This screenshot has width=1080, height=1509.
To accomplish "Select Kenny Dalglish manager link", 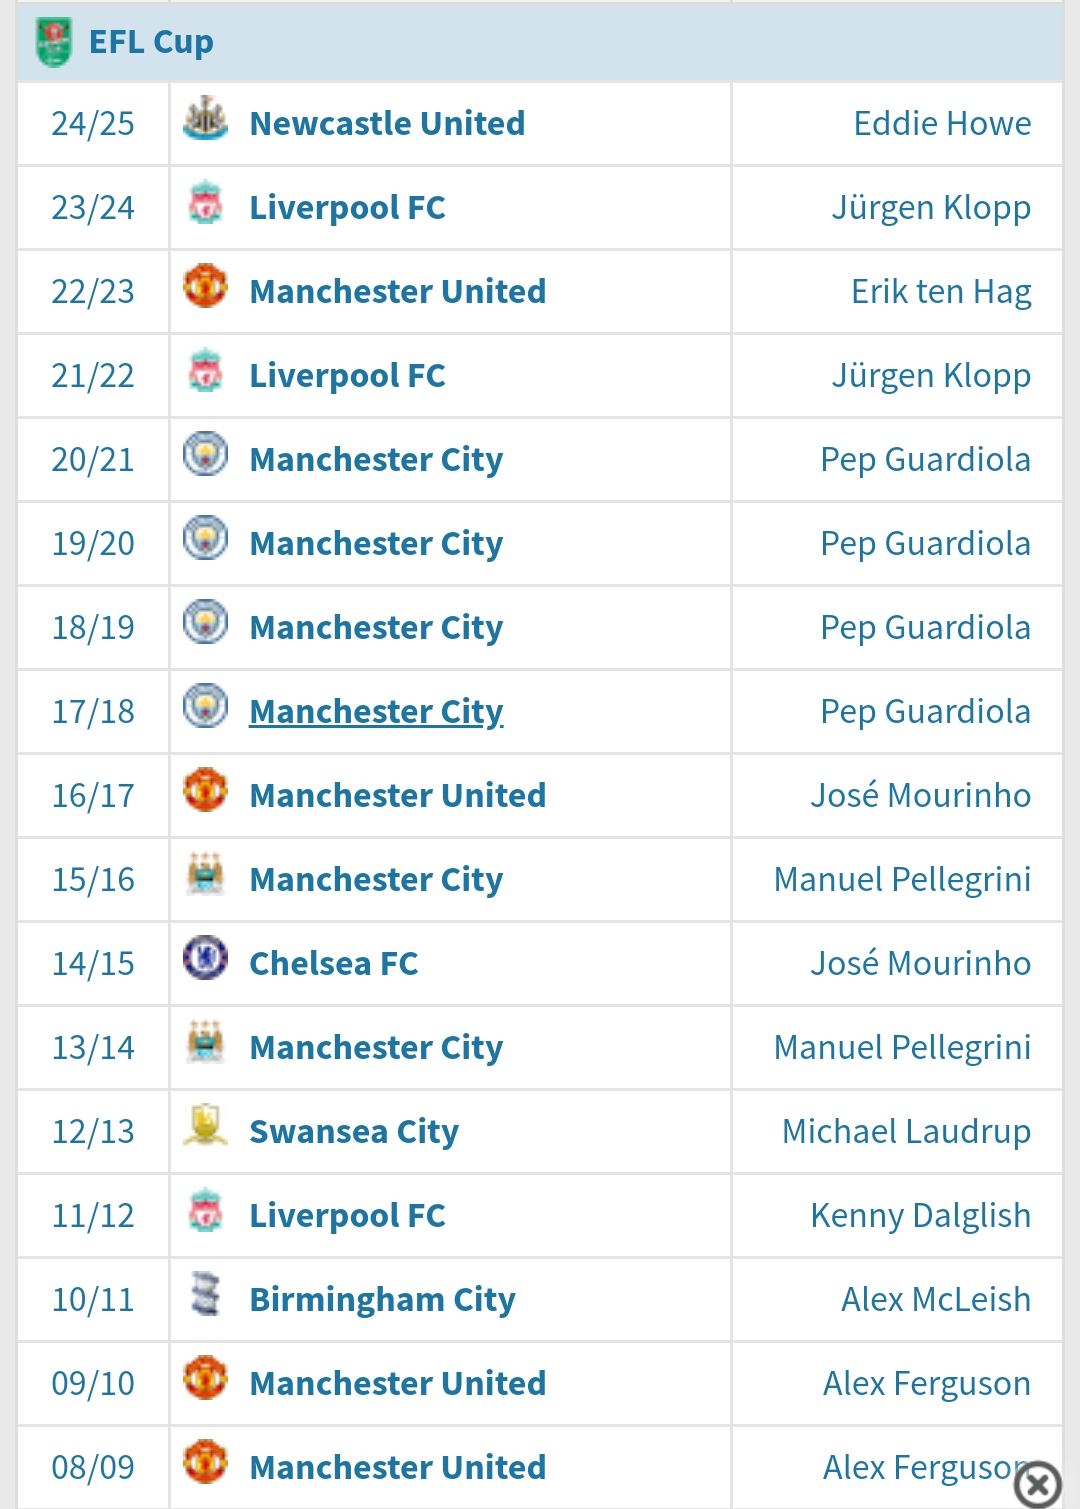I will pos(920,1216).
